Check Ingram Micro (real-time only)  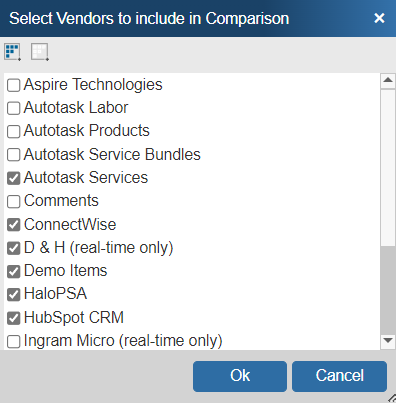tap(14, 341)
